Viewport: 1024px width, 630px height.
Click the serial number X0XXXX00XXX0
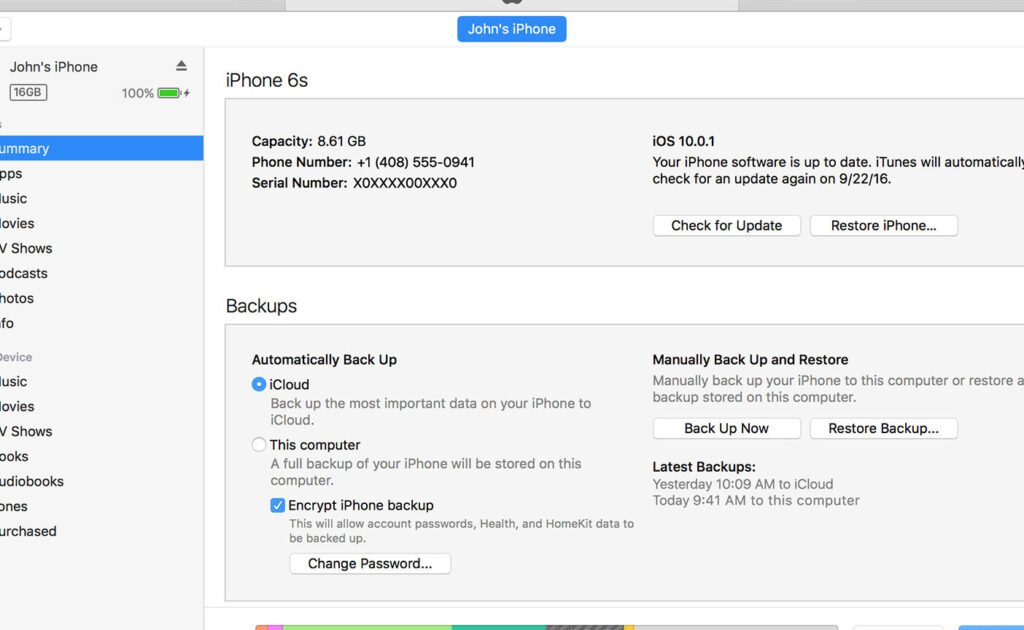(x=405, y=183)
